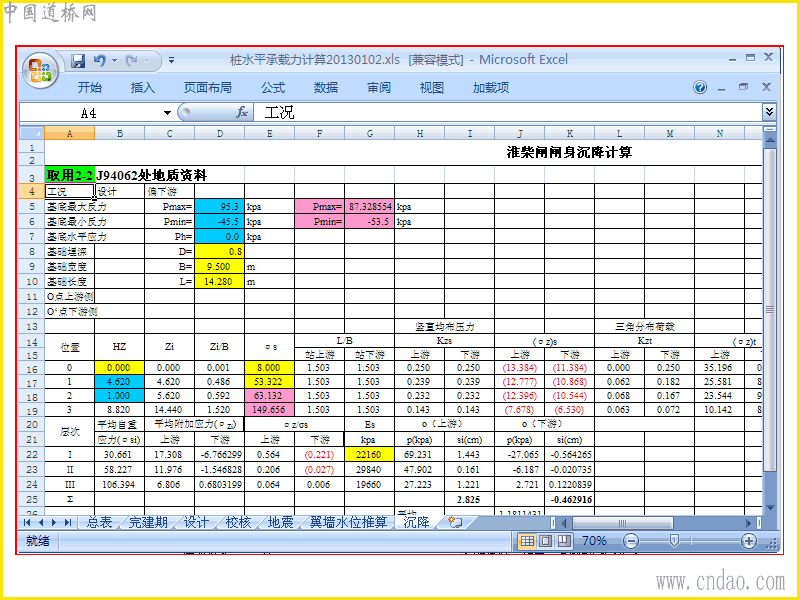Open Excel Help question mark icon

click(x=700, y=87)
